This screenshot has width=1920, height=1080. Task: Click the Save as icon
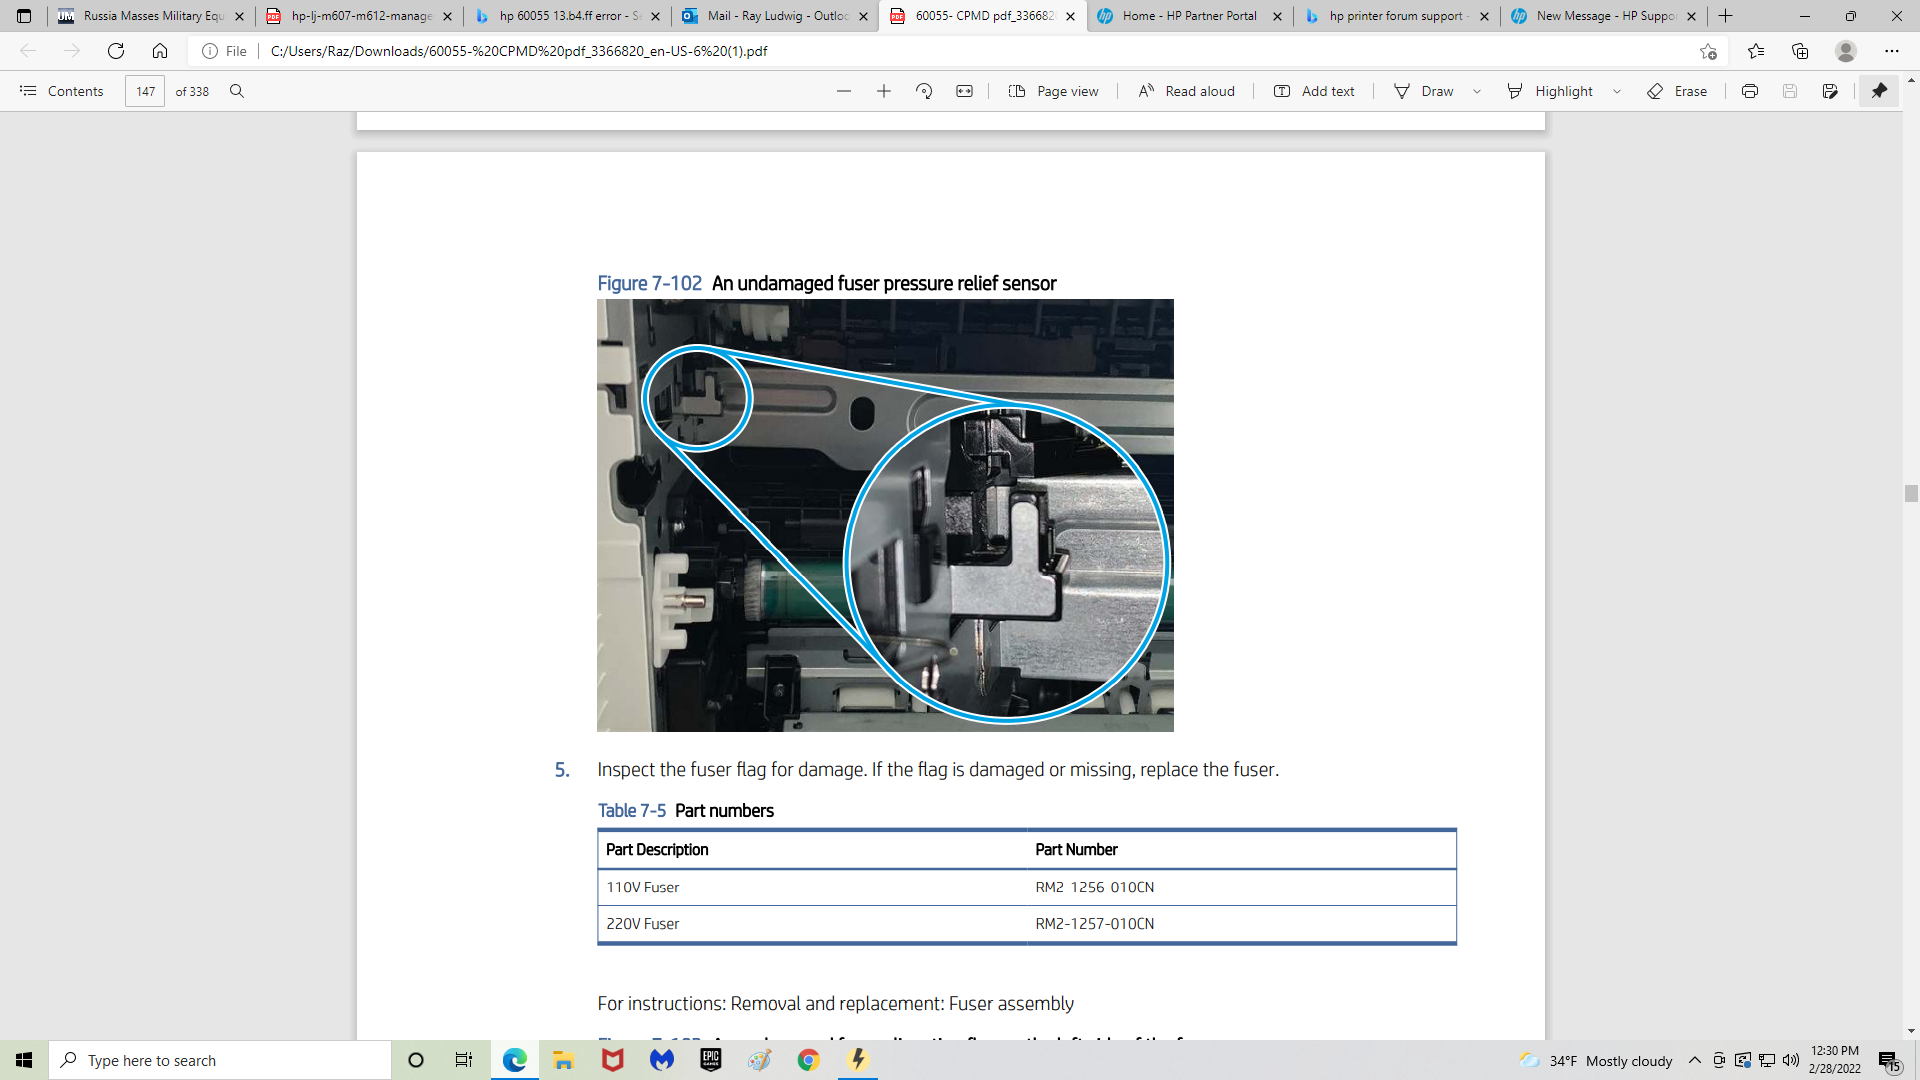pyautogui.click(x=1830, y=91)
